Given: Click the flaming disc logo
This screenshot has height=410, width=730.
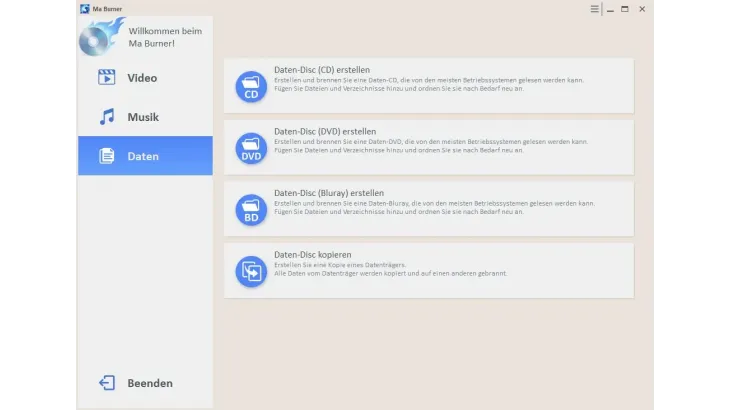Looking at the screenshot, I should pos(101,38).
